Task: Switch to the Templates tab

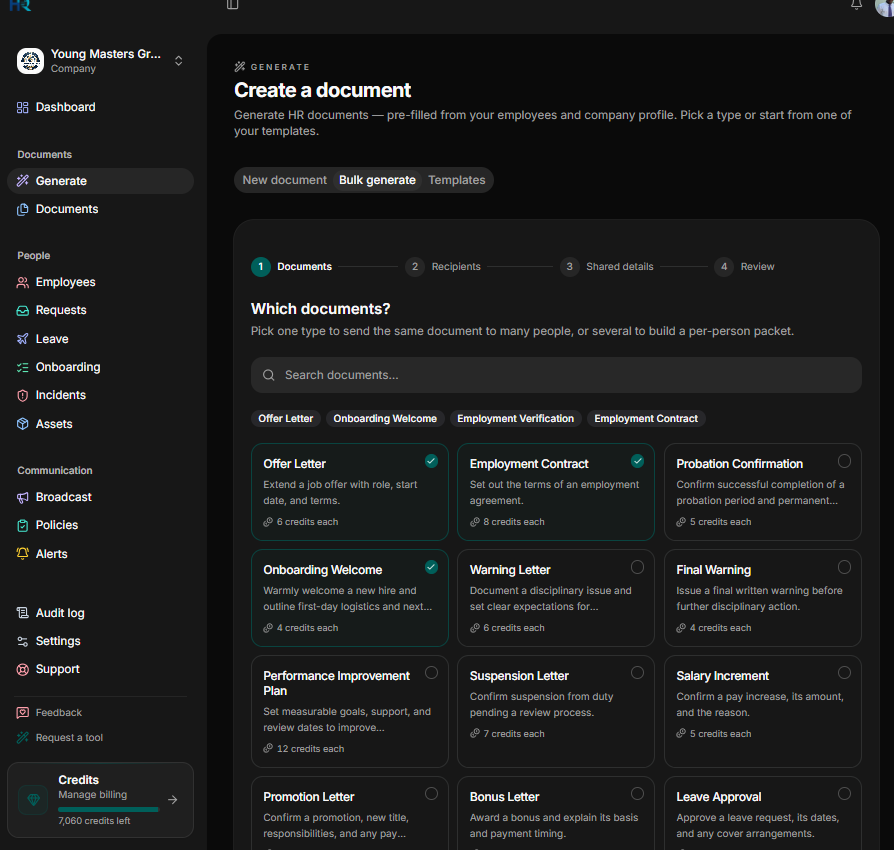Action: pos(457,180)
